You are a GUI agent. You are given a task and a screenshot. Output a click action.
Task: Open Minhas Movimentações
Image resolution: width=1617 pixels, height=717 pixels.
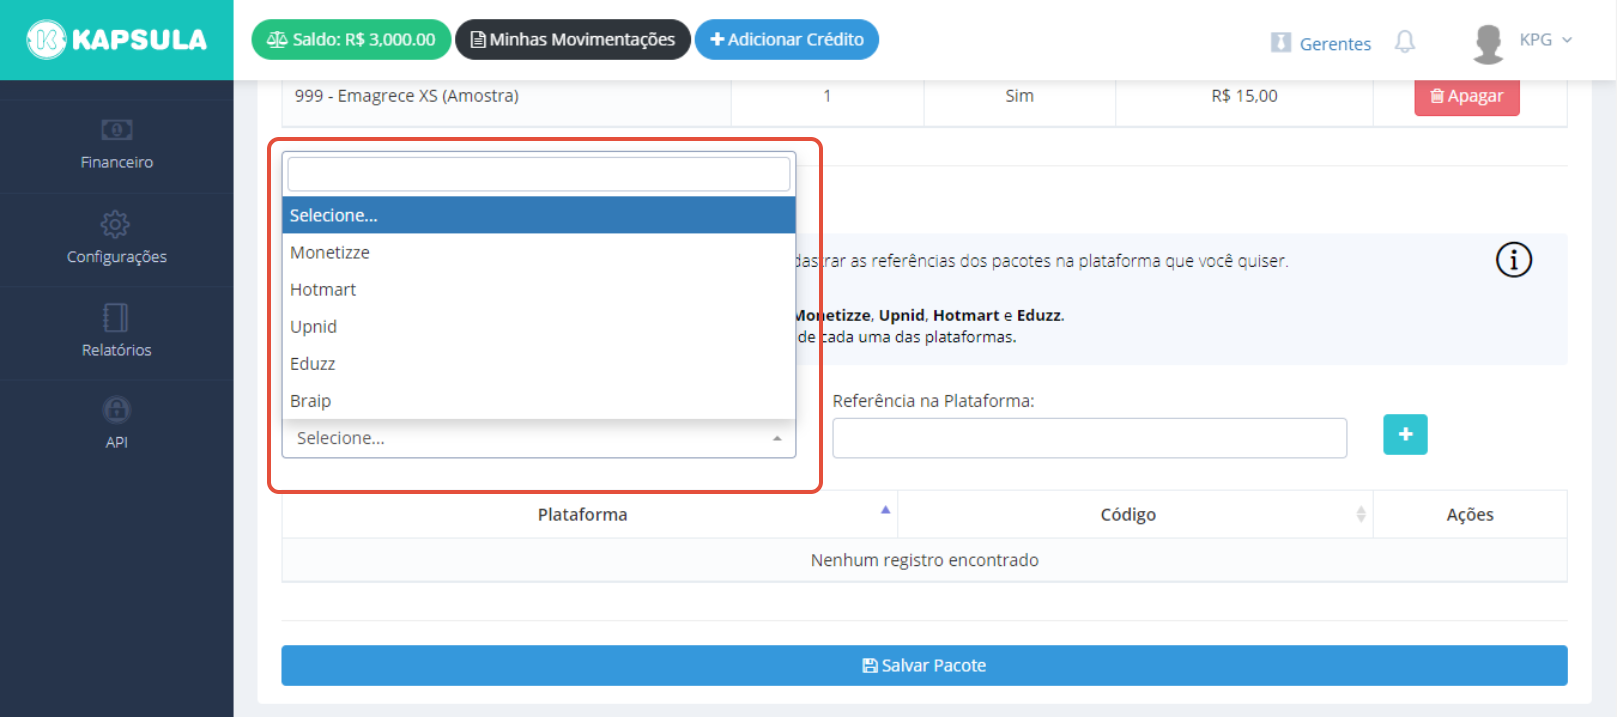tap(573, 40)
